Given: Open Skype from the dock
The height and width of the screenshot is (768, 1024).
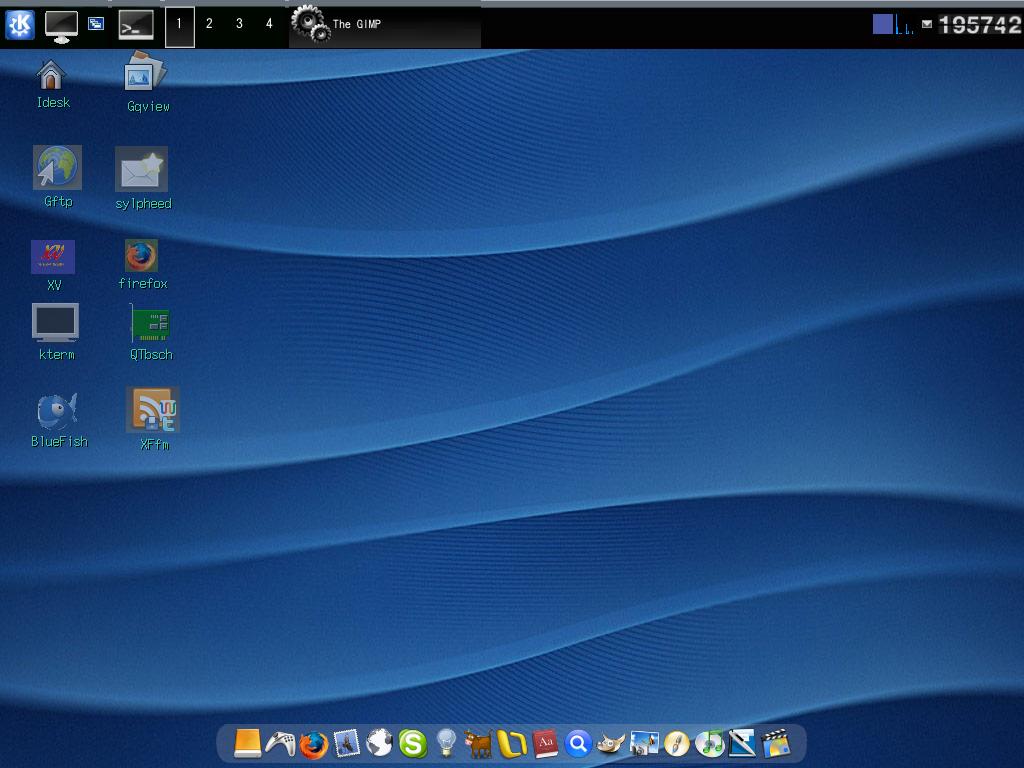Looking at the screenshot, I should (413, 743).
